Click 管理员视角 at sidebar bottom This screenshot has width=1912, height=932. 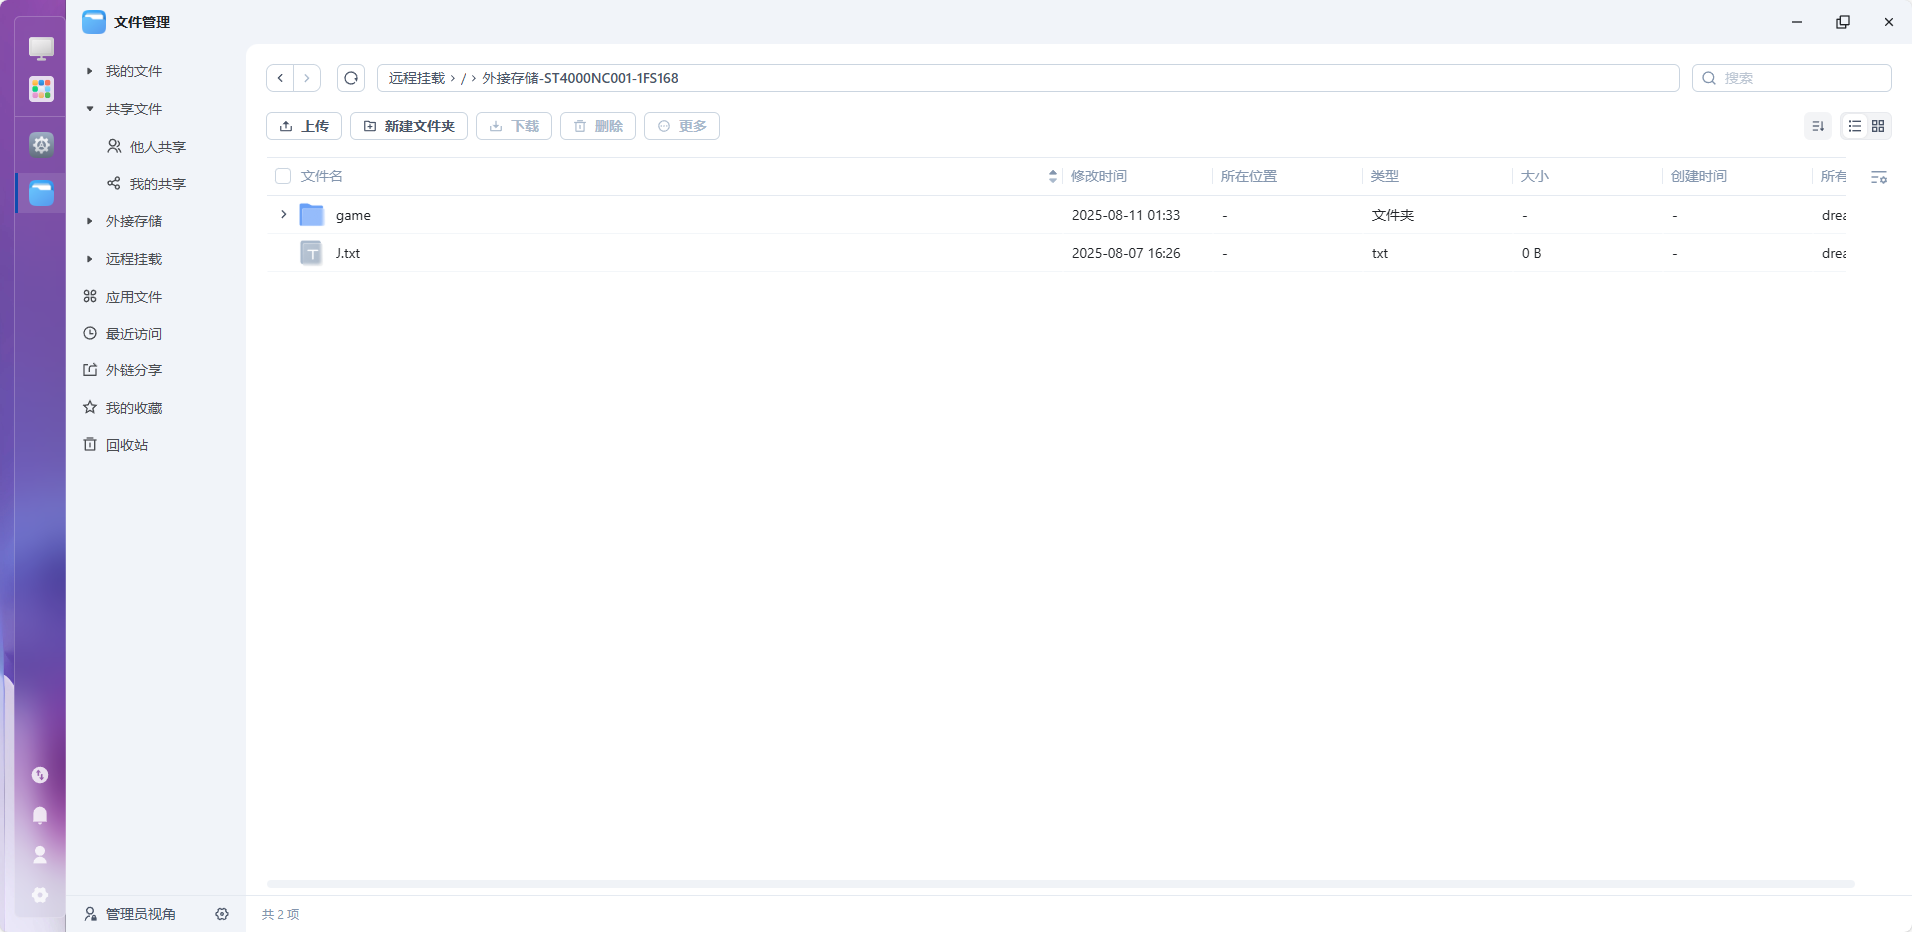pyautogui.click(x=130, y=914)
